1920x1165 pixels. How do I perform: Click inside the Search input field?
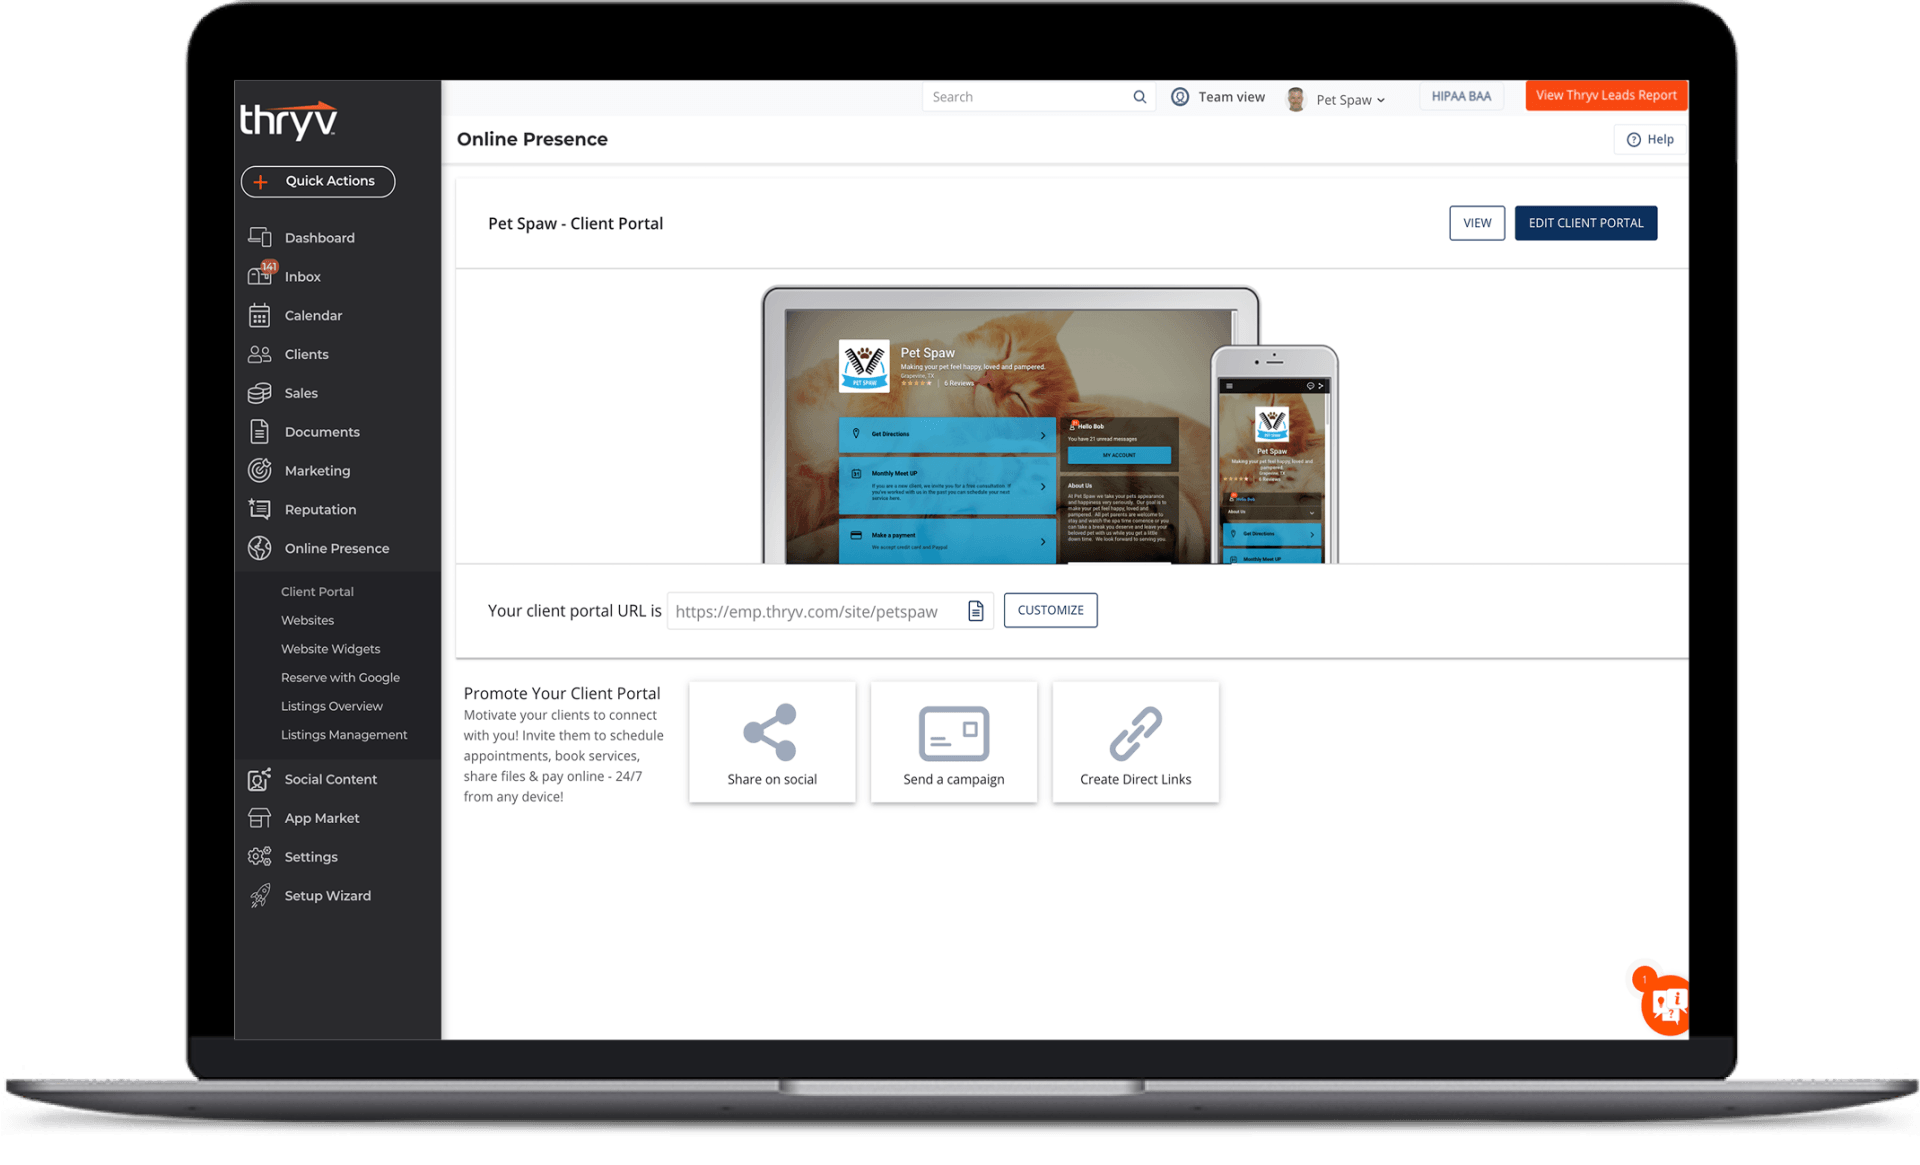point(1025,97)
